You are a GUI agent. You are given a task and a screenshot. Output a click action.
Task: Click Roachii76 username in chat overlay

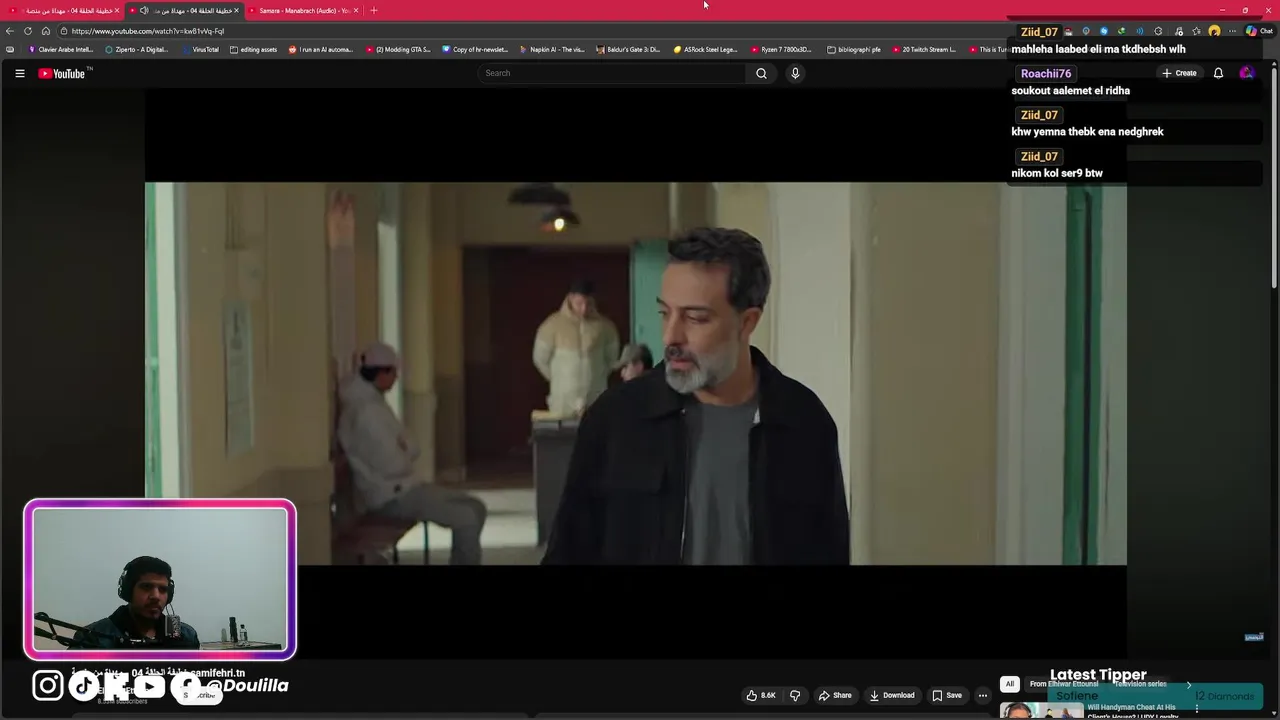coord(1046,74)
